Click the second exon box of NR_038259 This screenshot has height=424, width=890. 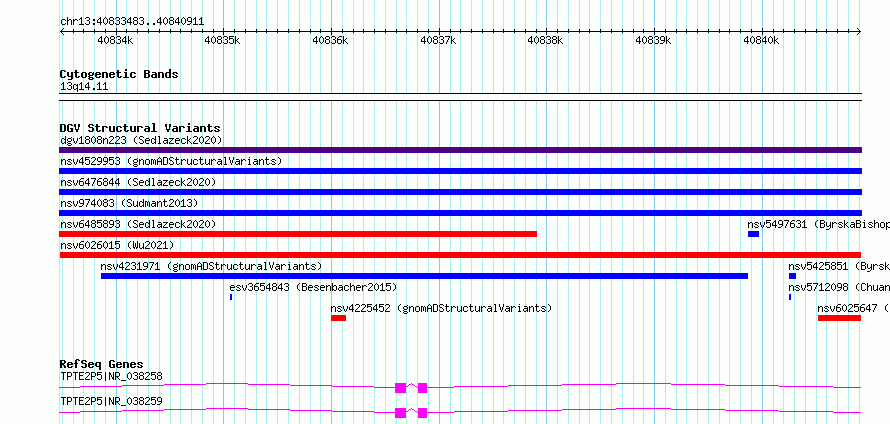(x=422, y=413)
